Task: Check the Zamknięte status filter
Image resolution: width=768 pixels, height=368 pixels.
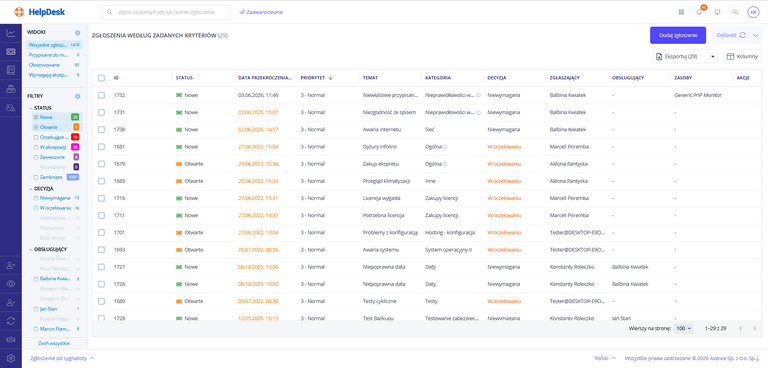Action: [36, 177]
